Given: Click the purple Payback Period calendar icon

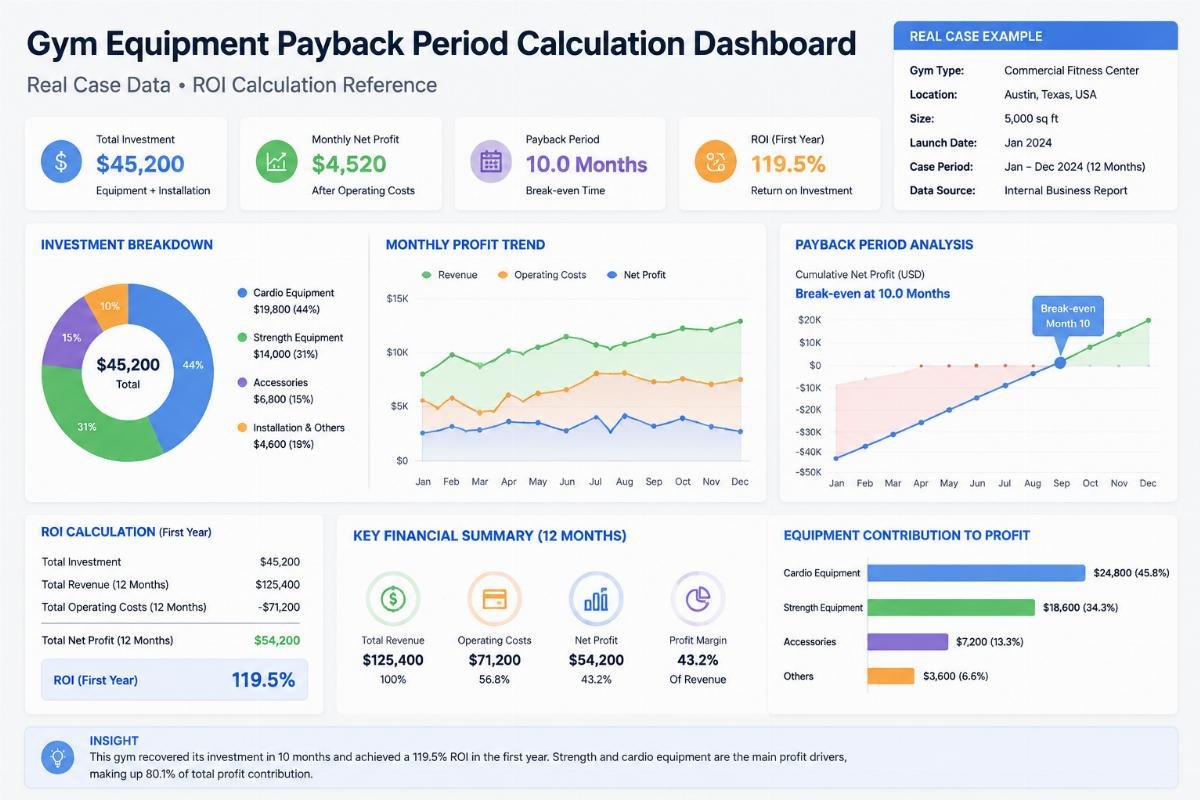Looking at the screenshot, I should [x=490, y=162].
